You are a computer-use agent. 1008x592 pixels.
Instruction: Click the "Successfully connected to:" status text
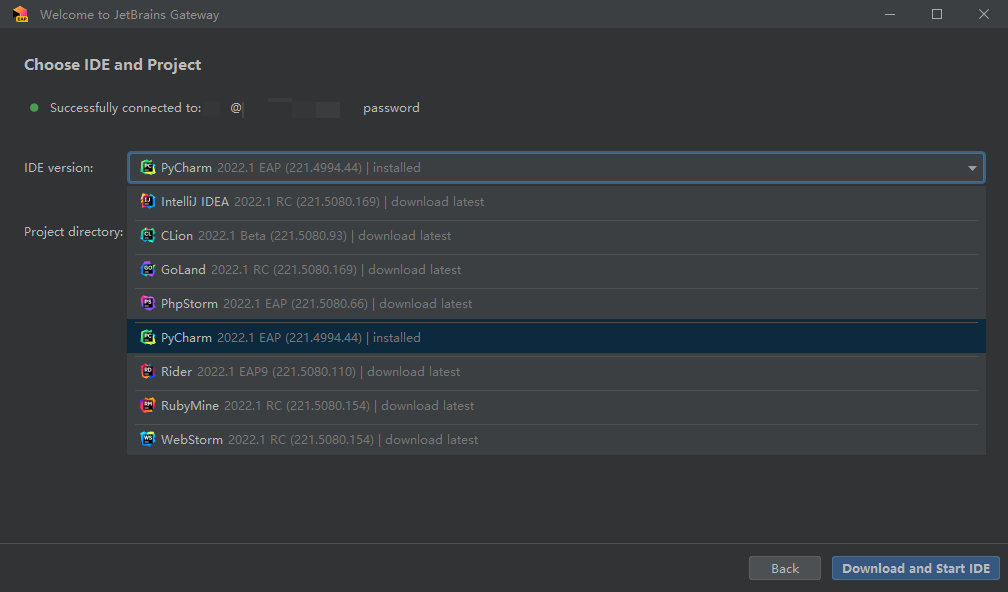point(125,108)
